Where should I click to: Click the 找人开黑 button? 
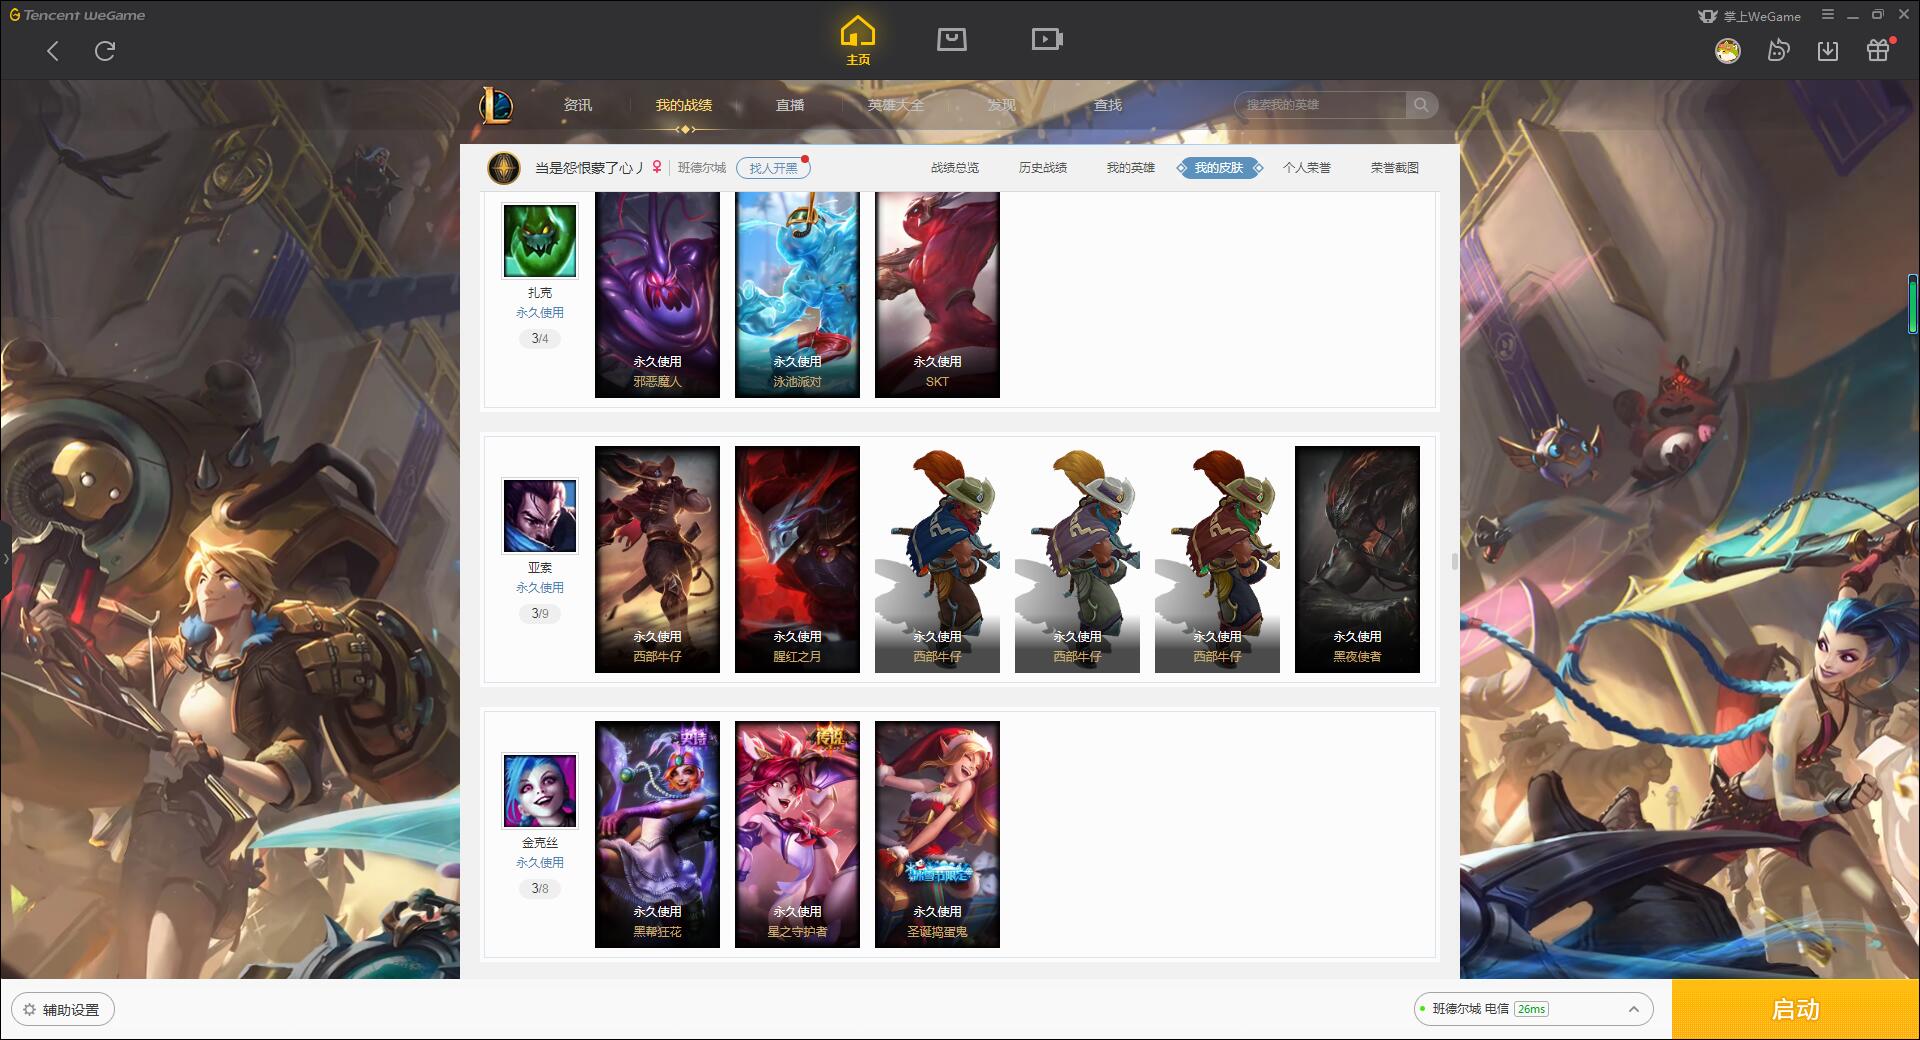[773, 168]
